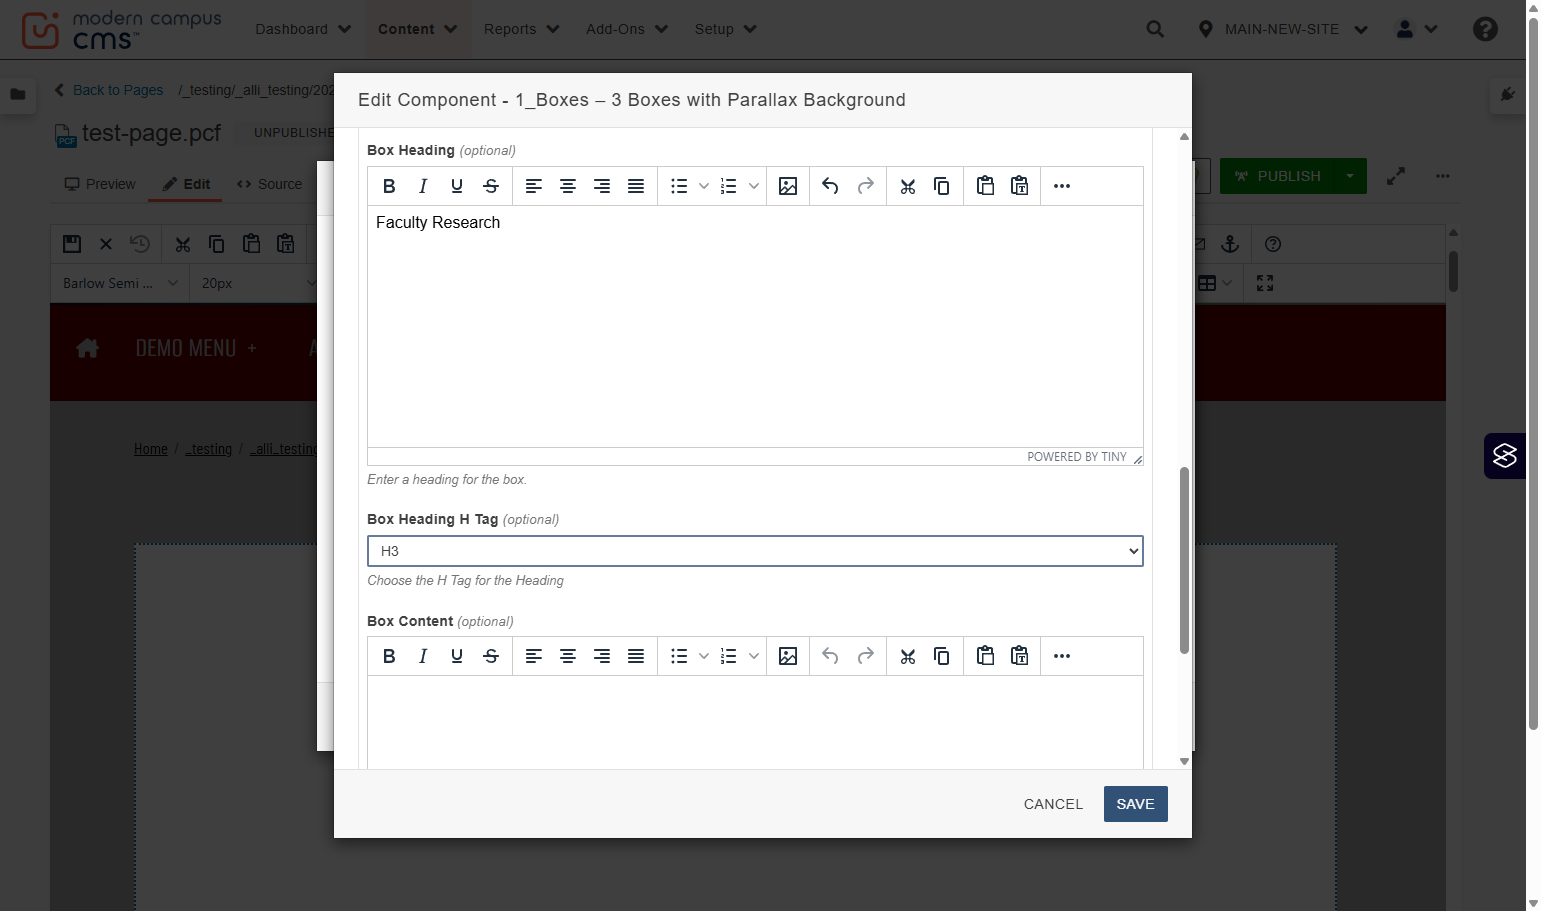Expand the MAIN-NEW-SITE site selector
1541x911 pixels.
tap(1283, 29)
